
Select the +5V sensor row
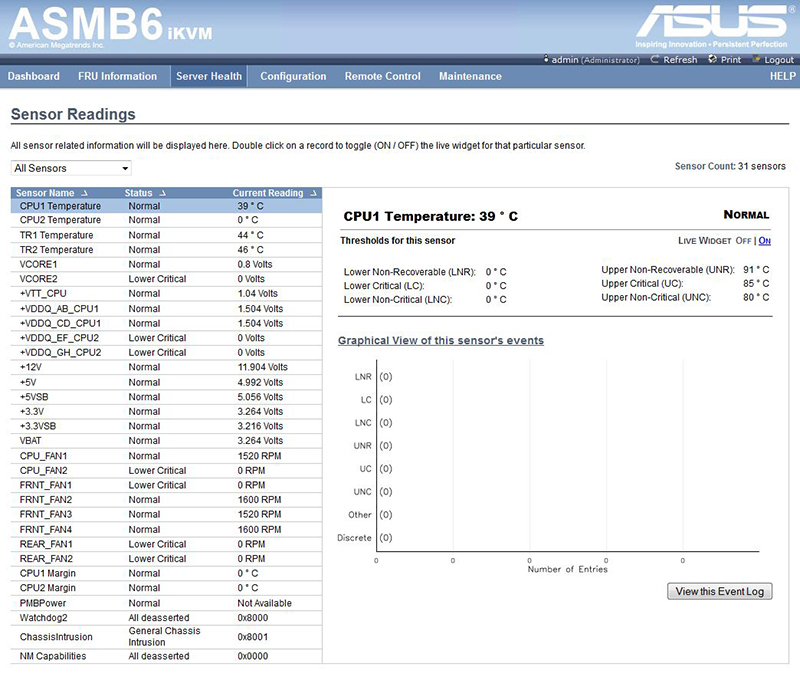(x=166, y=382)
